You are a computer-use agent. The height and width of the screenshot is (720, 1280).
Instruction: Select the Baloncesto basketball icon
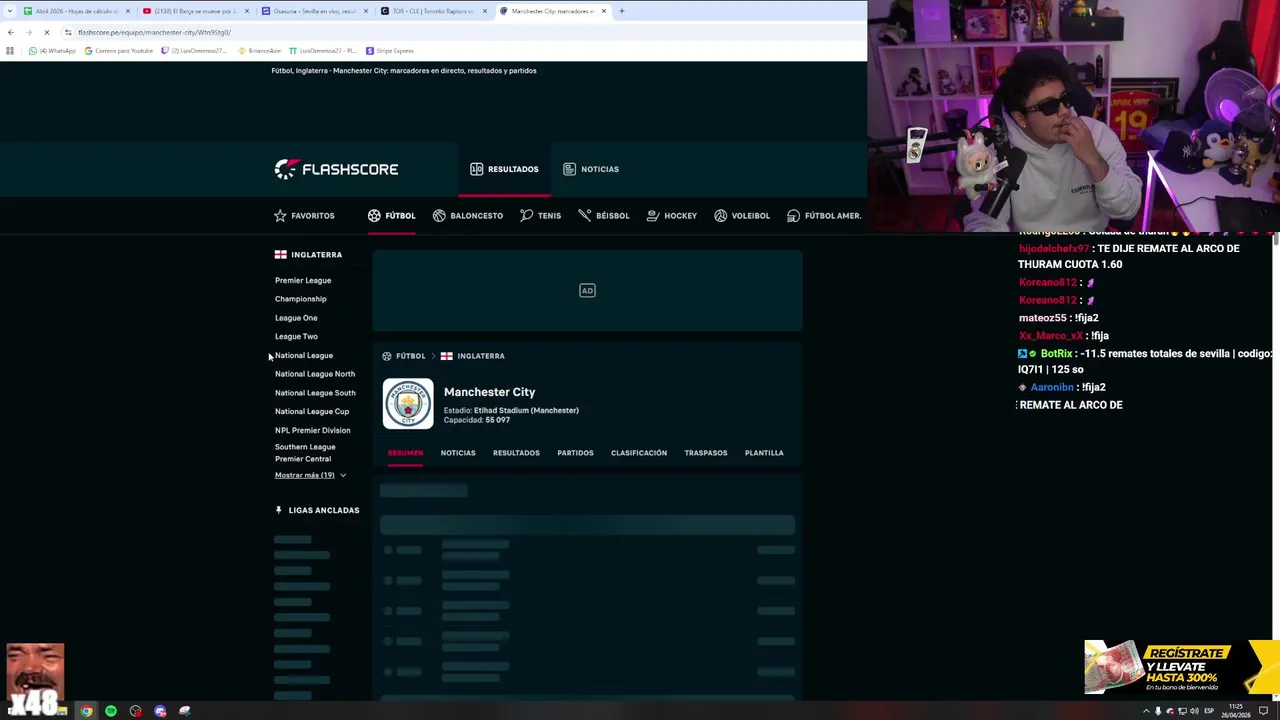pyautogui.click(x=439, y=215)
